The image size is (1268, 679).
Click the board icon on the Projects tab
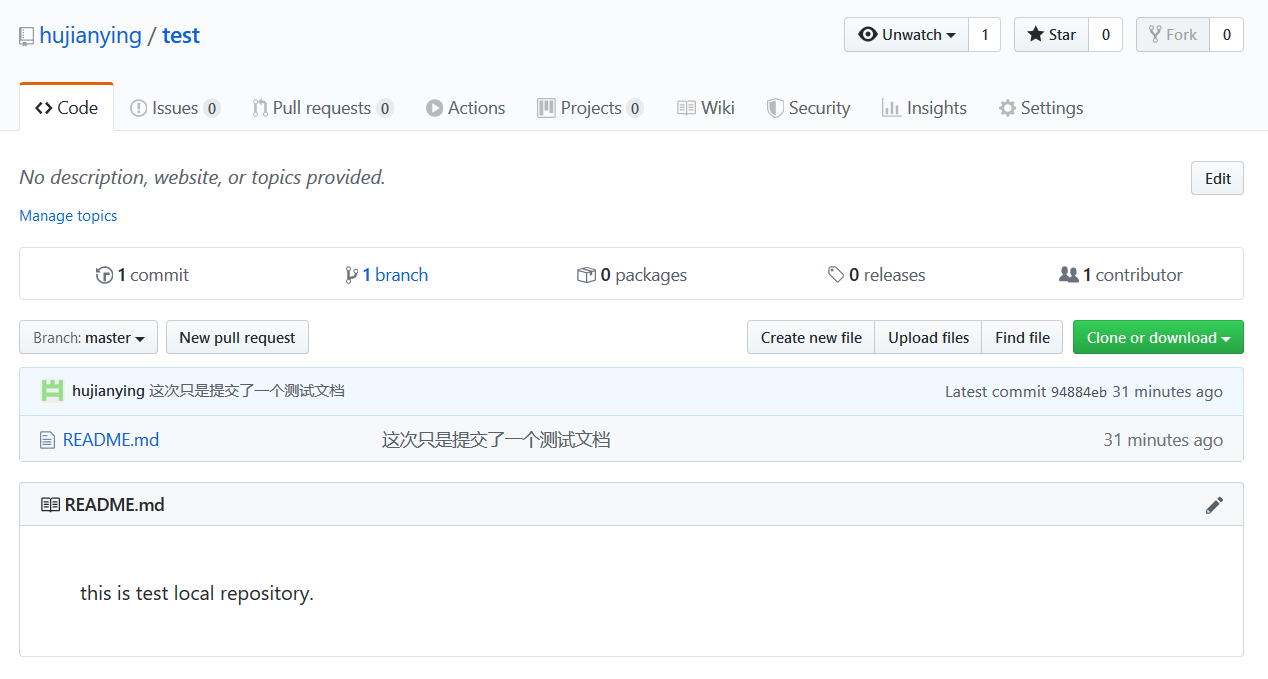[546, 108]
